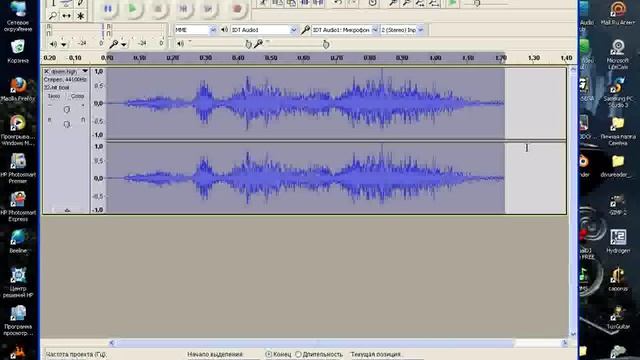640x360 pixels.
Task: Click the vertical scrollbar down arrow
Action: pos(573,334)
